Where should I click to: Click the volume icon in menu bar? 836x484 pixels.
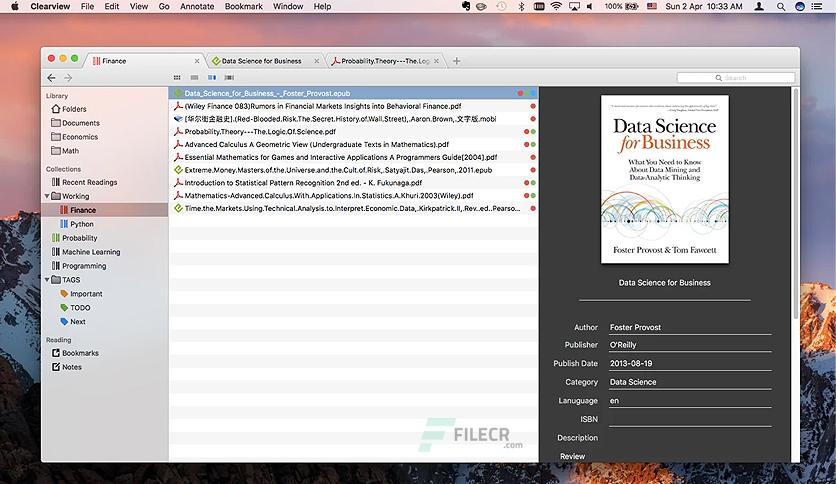pyautogui.click(x=590, y=6)
